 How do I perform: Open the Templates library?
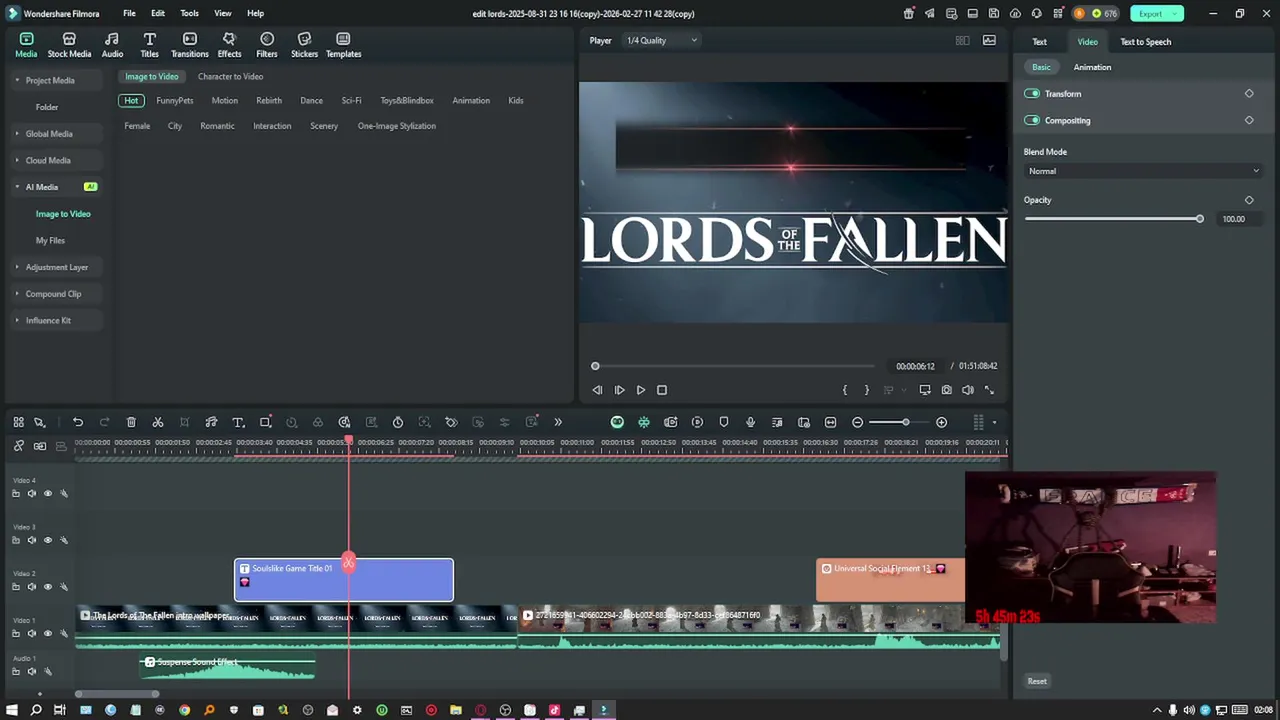click(x=343, y=45)
